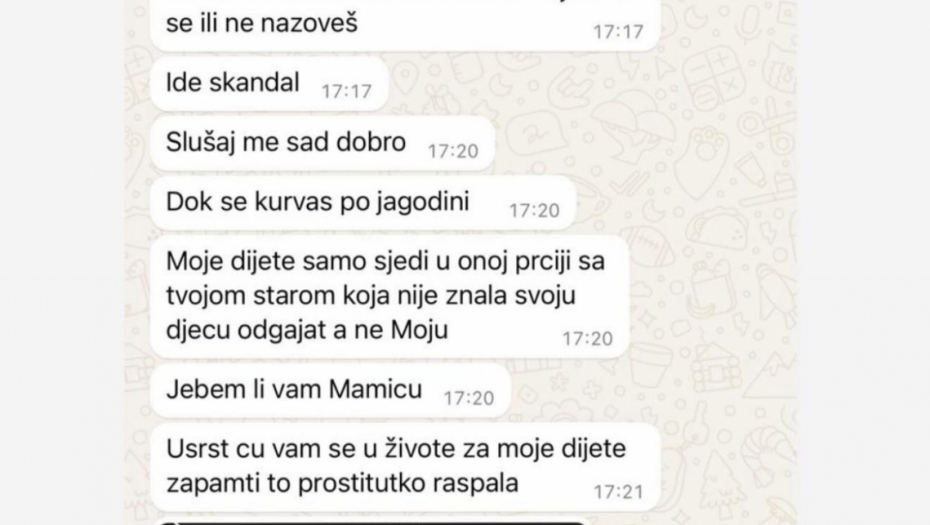Select the partial 'se ili ne nazoveš' message
930x525 pixels.
(406, 25)
